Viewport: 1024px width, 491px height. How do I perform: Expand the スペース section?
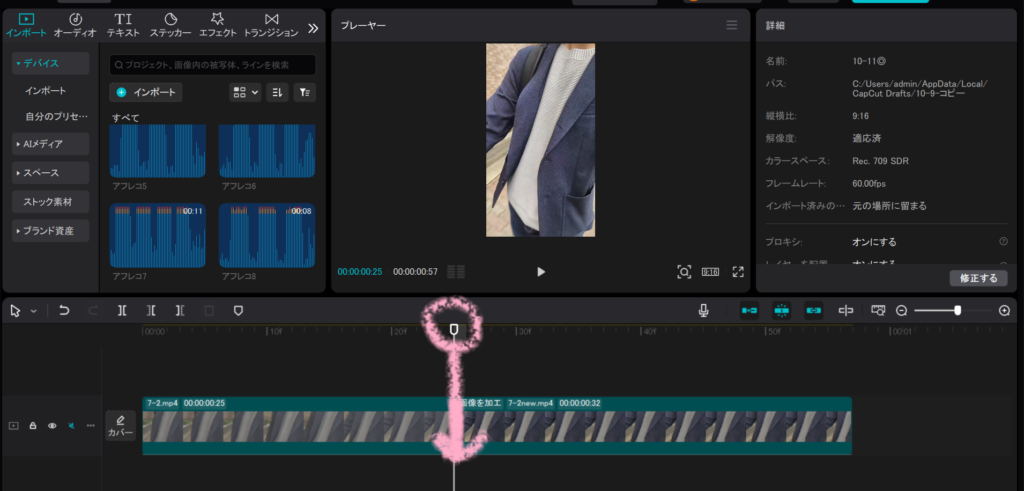pos(50,173)
